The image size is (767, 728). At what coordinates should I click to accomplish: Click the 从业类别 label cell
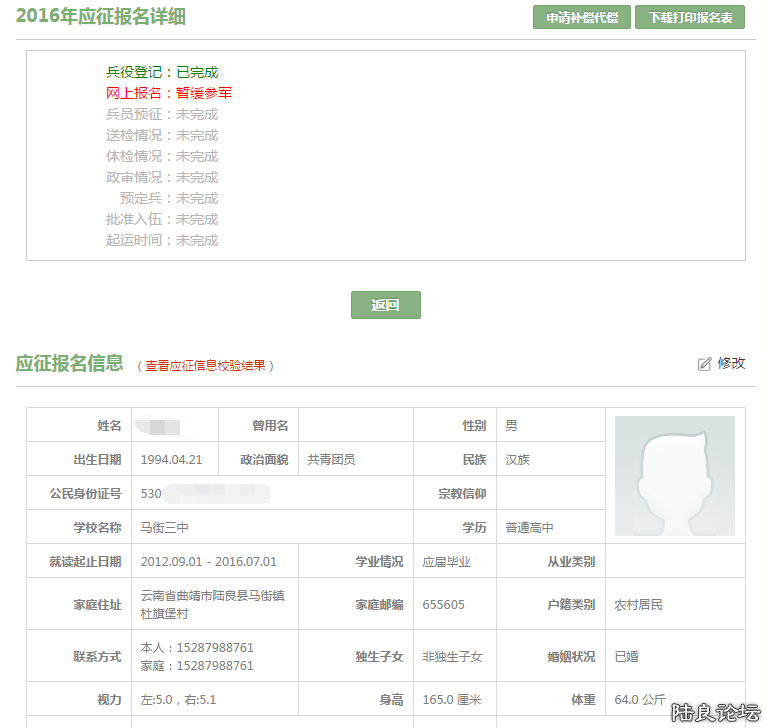[x=551, y=561]
